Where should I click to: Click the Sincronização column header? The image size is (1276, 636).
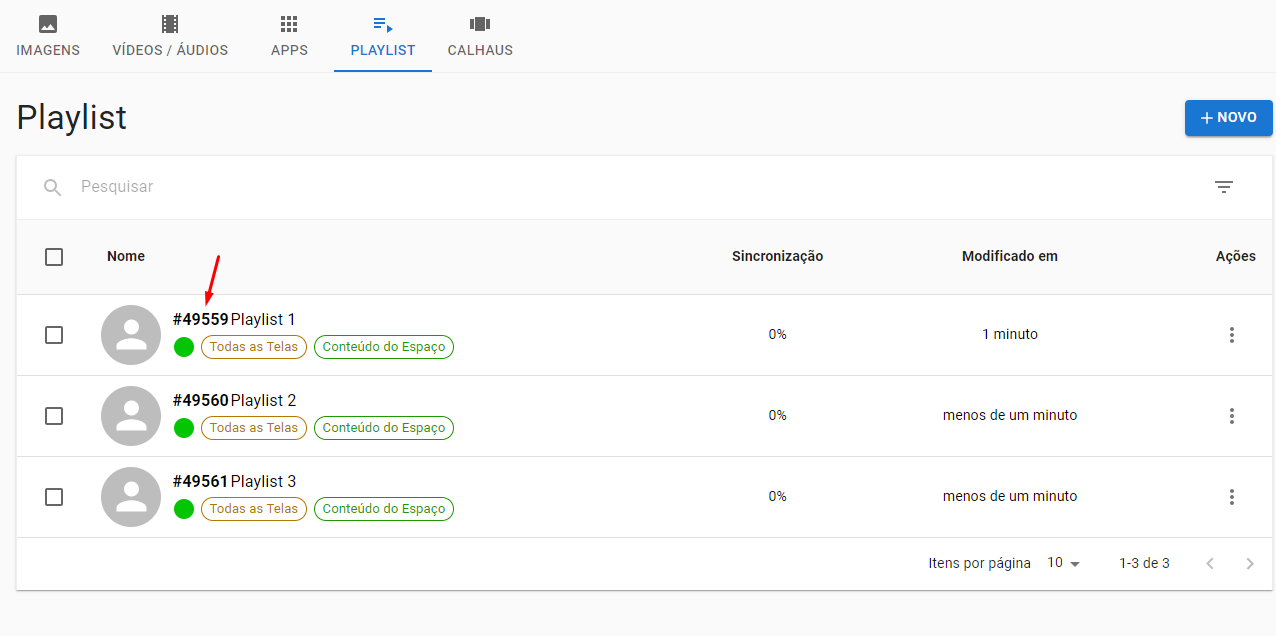[x=778, y=256]
